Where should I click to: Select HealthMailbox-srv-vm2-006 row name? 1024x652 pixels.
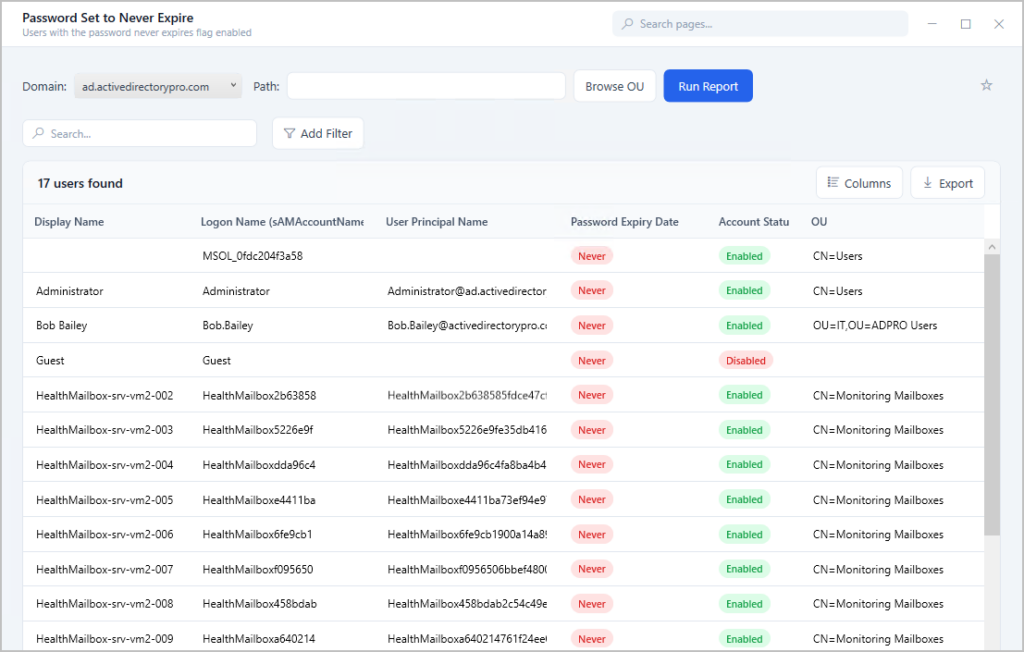(104, 534)
